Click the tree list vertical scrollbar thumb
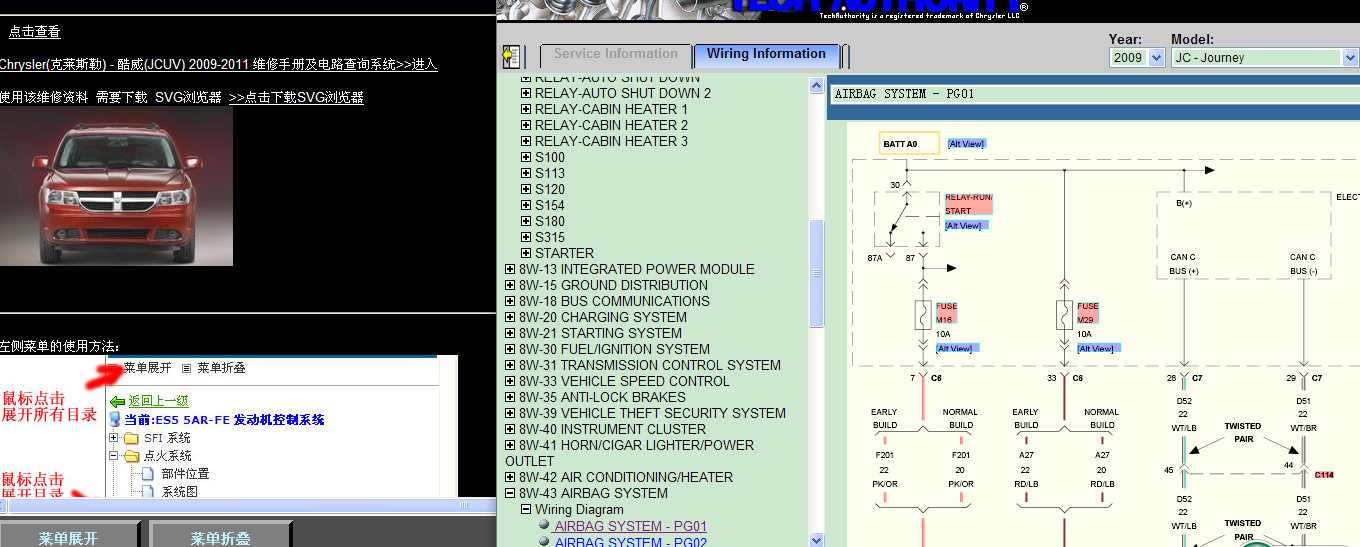1360x547 pixels. pos(816,272)
